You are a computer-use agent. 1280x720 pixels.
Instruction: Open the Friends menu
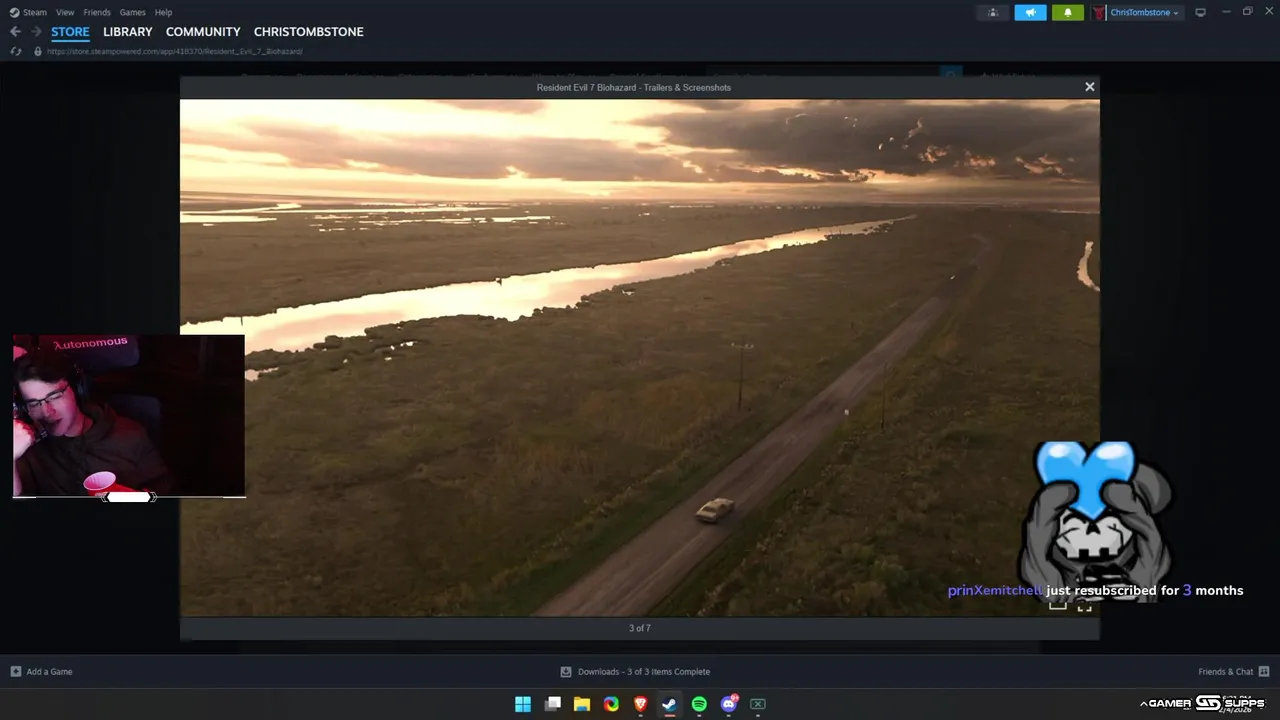pos(97,12)
